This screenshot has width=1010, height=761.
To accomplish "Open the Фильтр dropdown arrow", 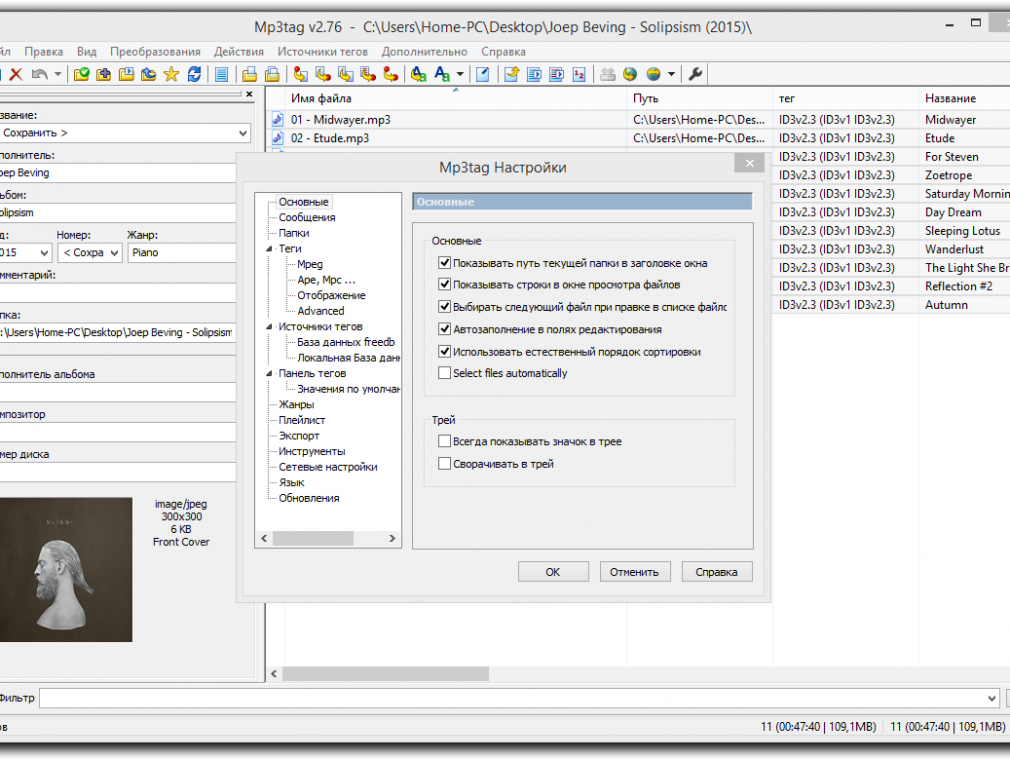I will (992, 698).
